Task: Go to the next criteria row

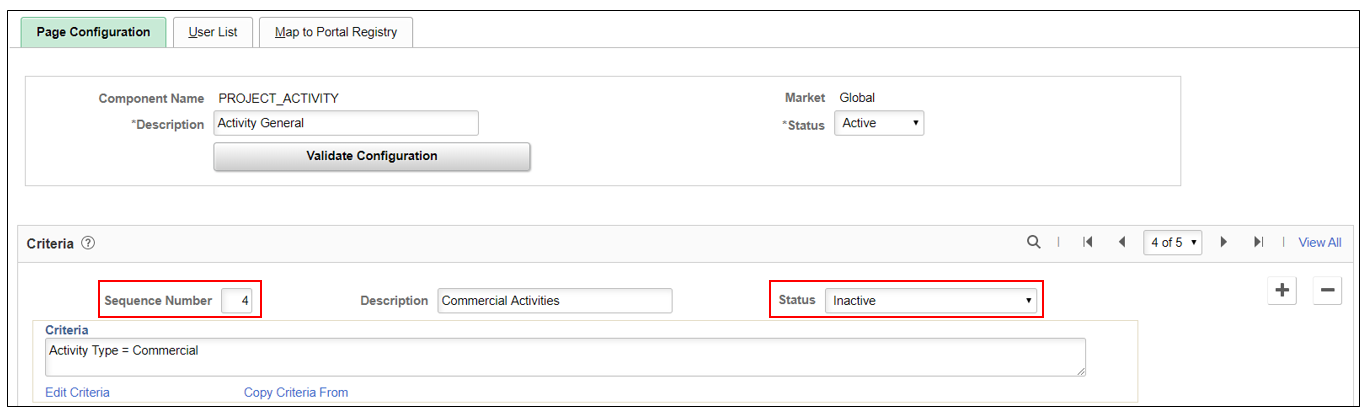Action: (1223, 242)
